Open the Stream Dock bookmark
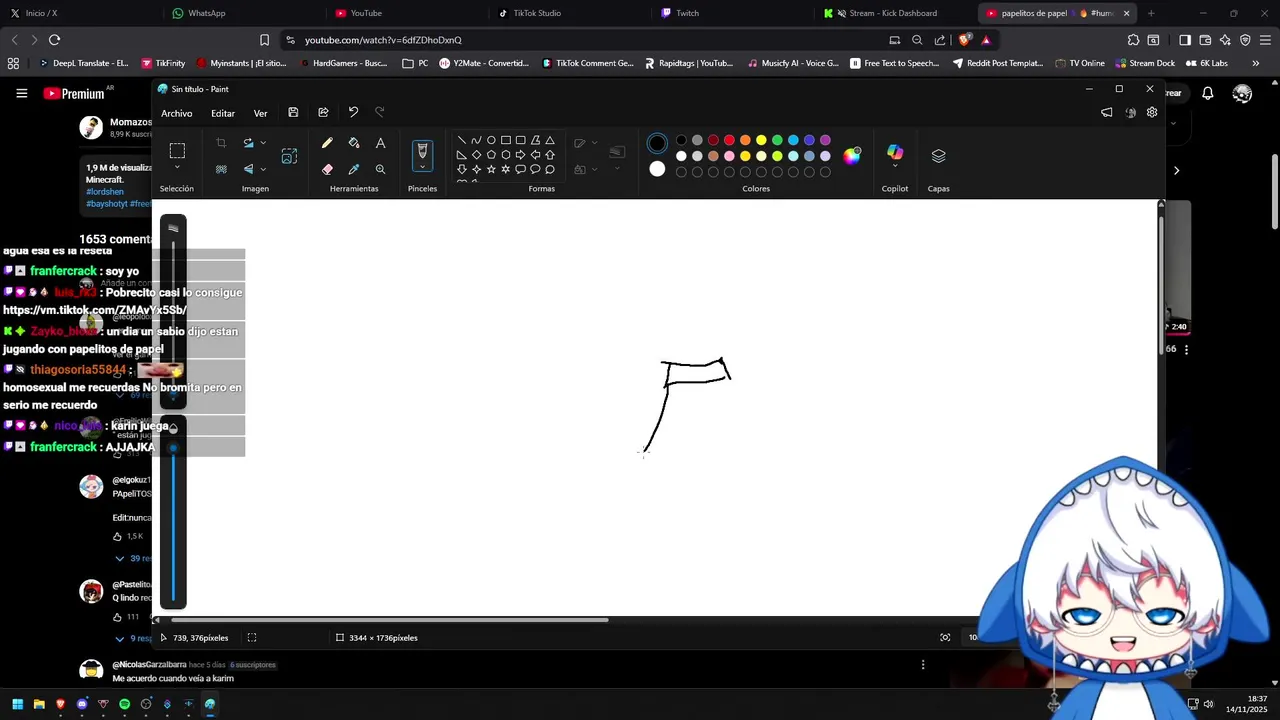This screenshot has width=1280, height=720. tap(1144, 63)
